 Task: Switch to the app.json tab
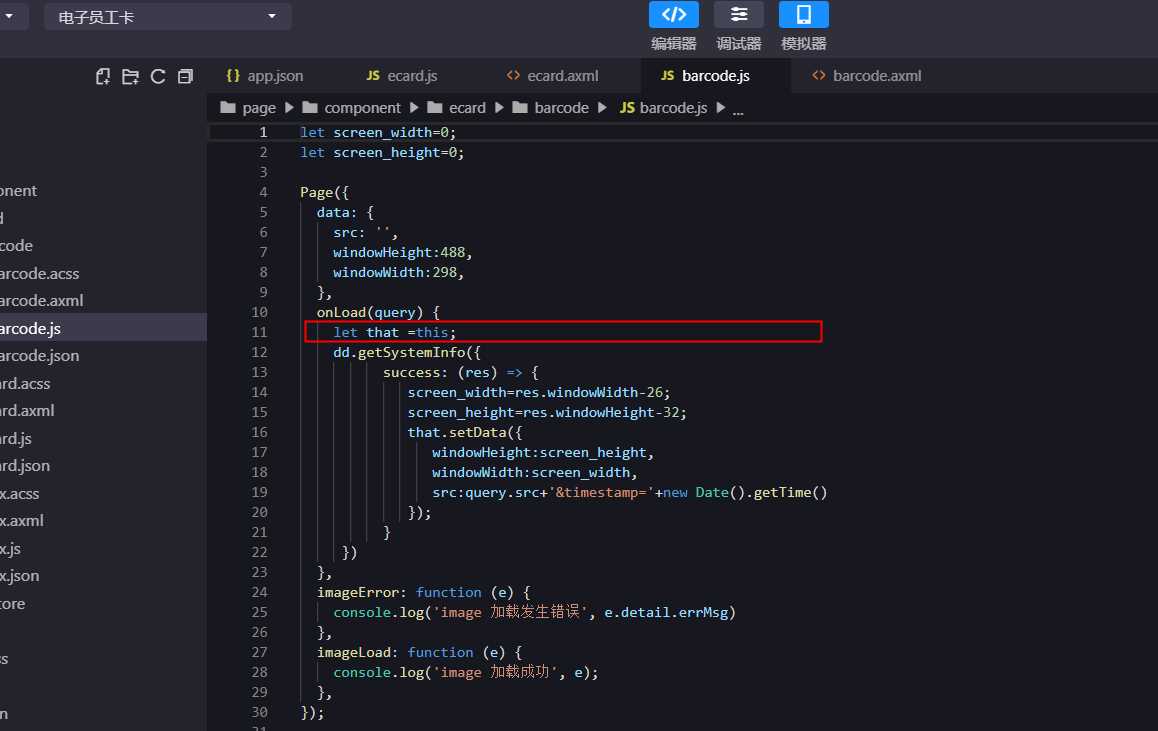click(x=264, y=75)
